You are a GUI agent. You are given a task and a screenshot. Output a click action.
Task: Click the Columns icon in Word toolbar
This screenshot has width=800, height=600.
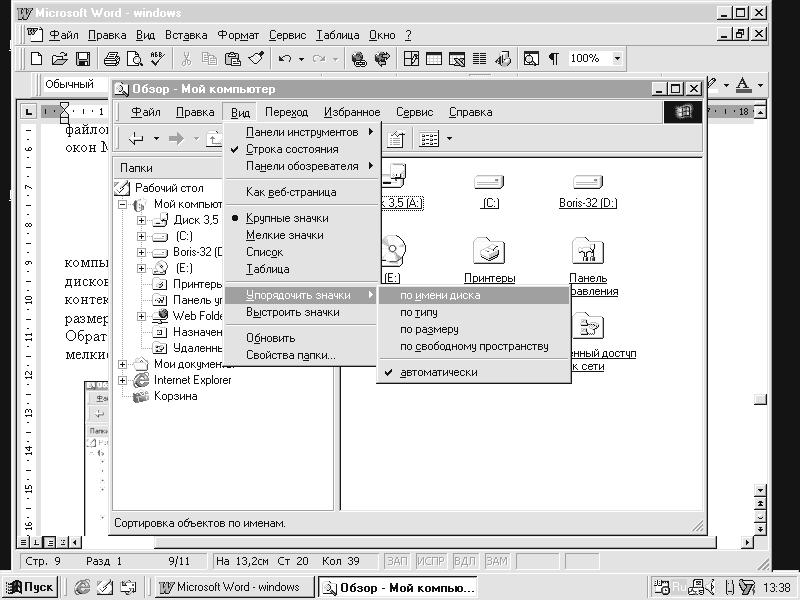coord(480,59)
